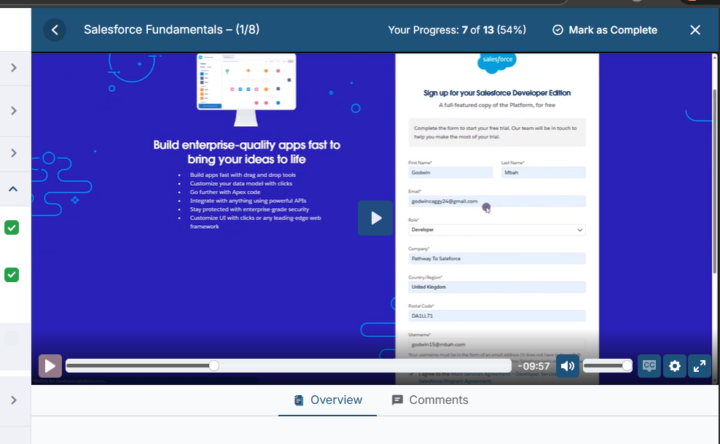Seek on the video progress bar
This screenshot has width=720, height=444.
(288, 366)
